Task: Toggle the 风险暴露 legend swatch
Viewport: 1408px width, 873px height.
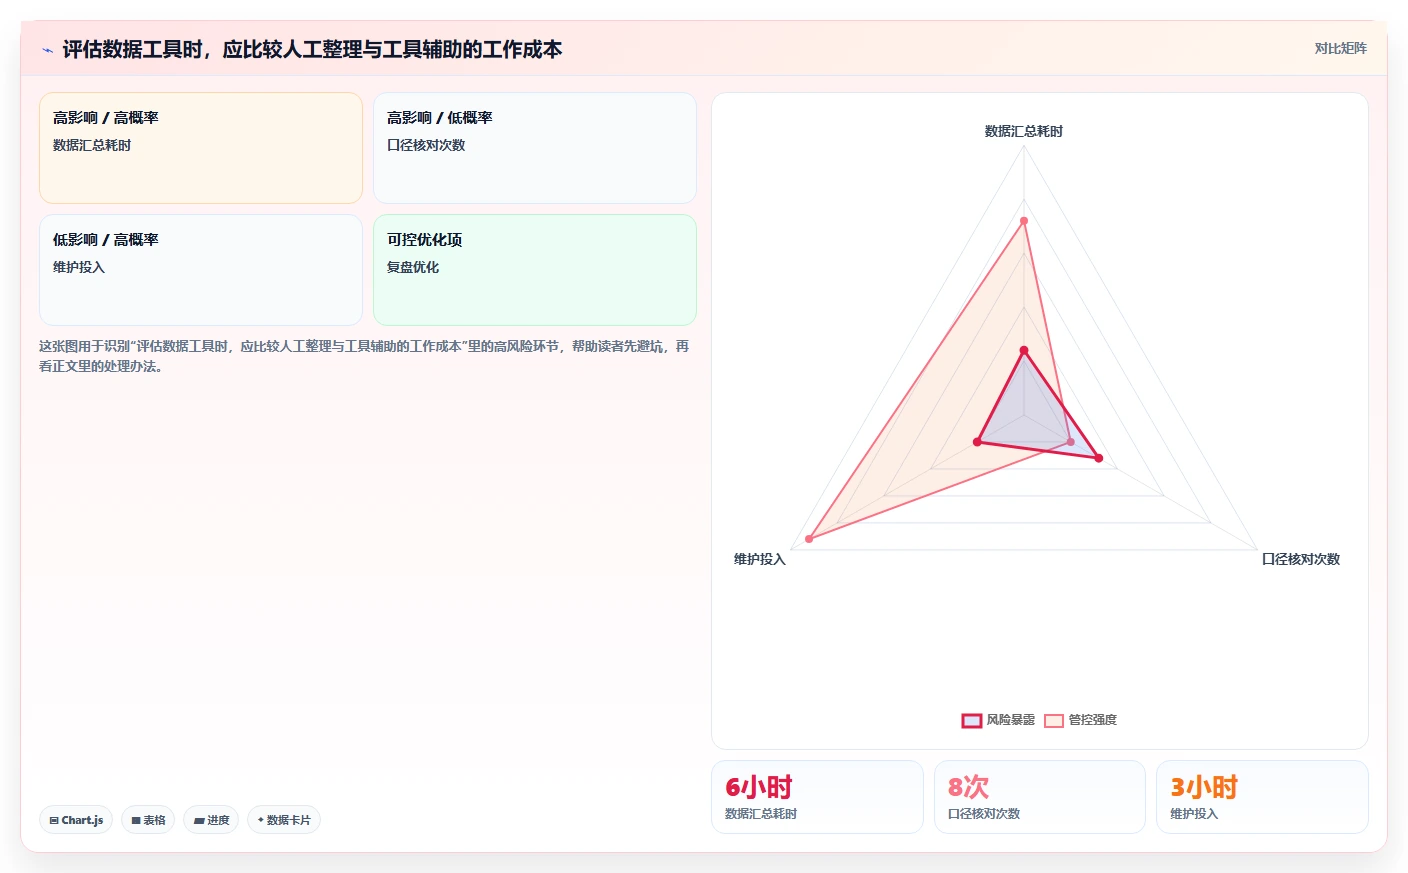Action: [x=971, y=720]
